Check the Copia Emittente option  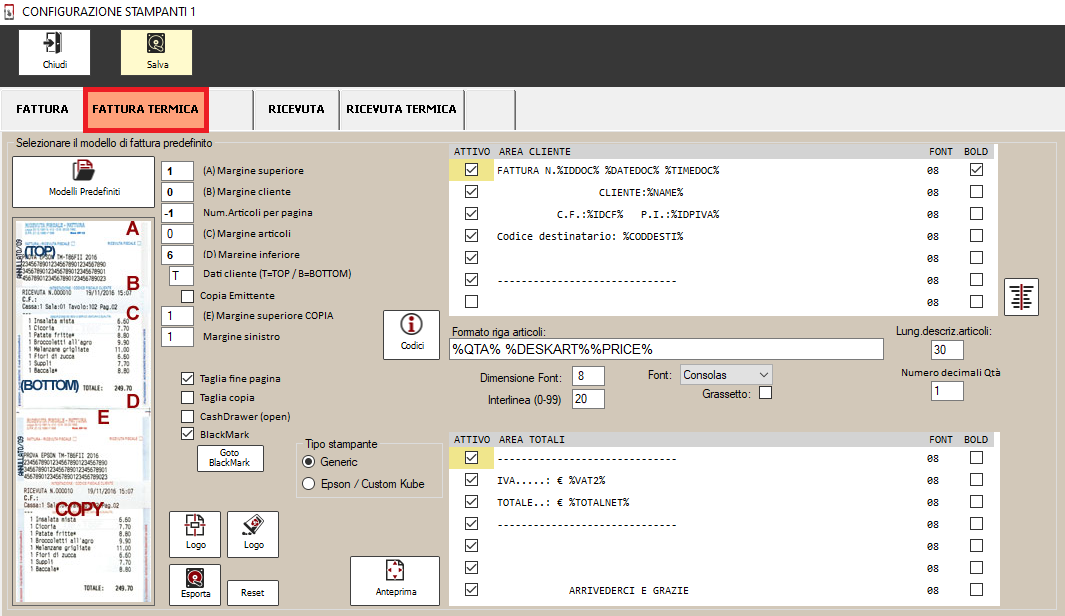(188, 296)
